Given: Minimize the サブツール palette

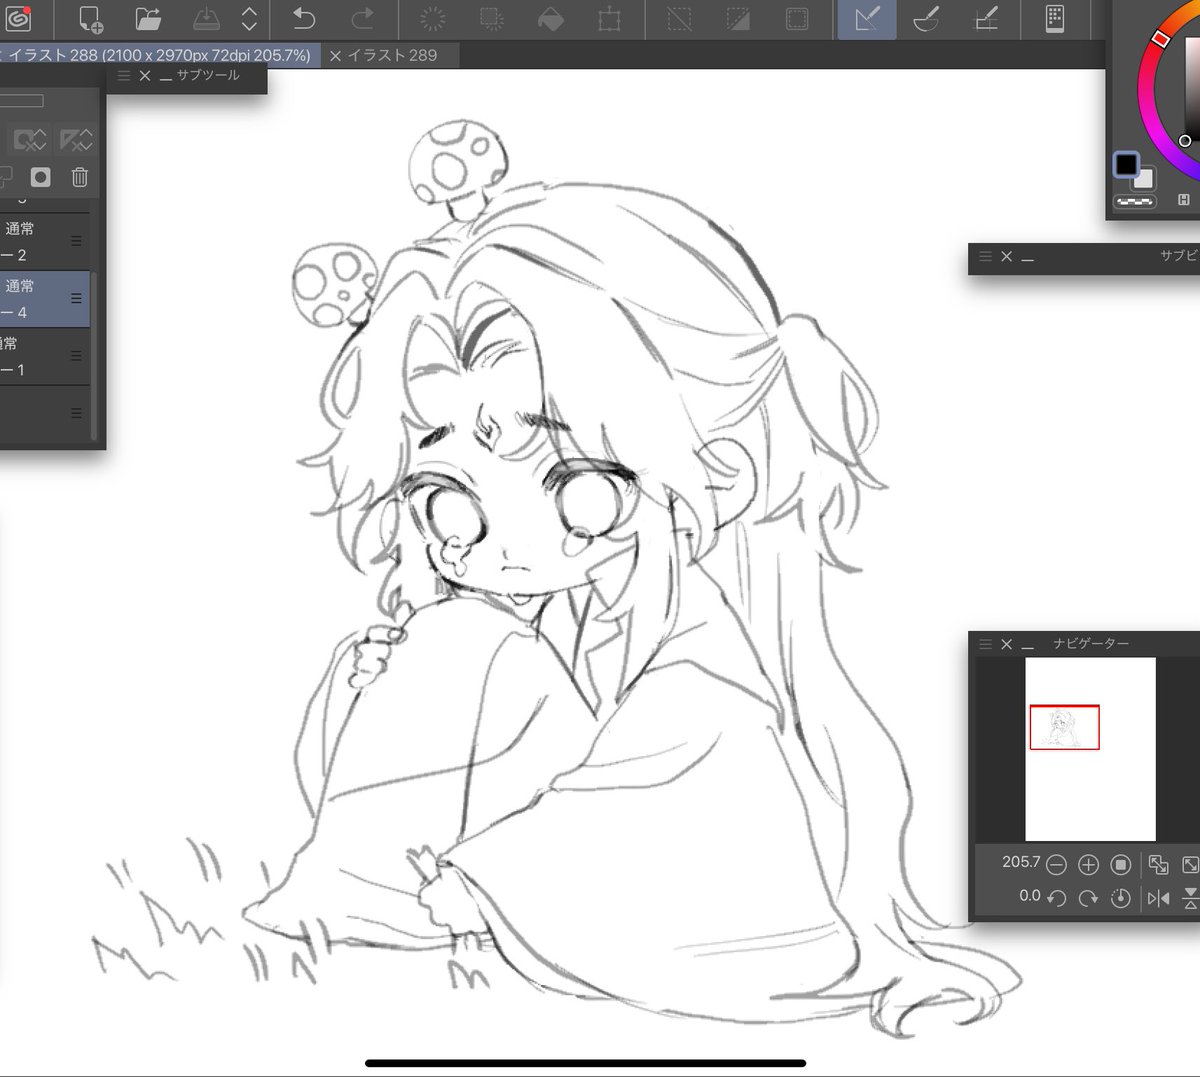Looking at the screenshot, I should [x=166, y=77].
